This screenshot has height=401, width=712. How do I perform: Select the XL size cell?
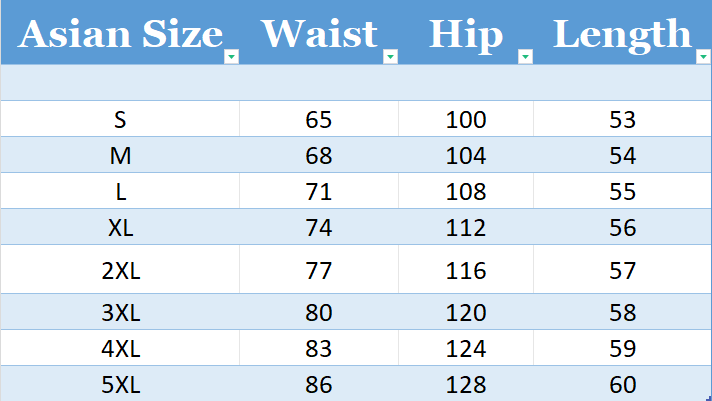point(120,227)
